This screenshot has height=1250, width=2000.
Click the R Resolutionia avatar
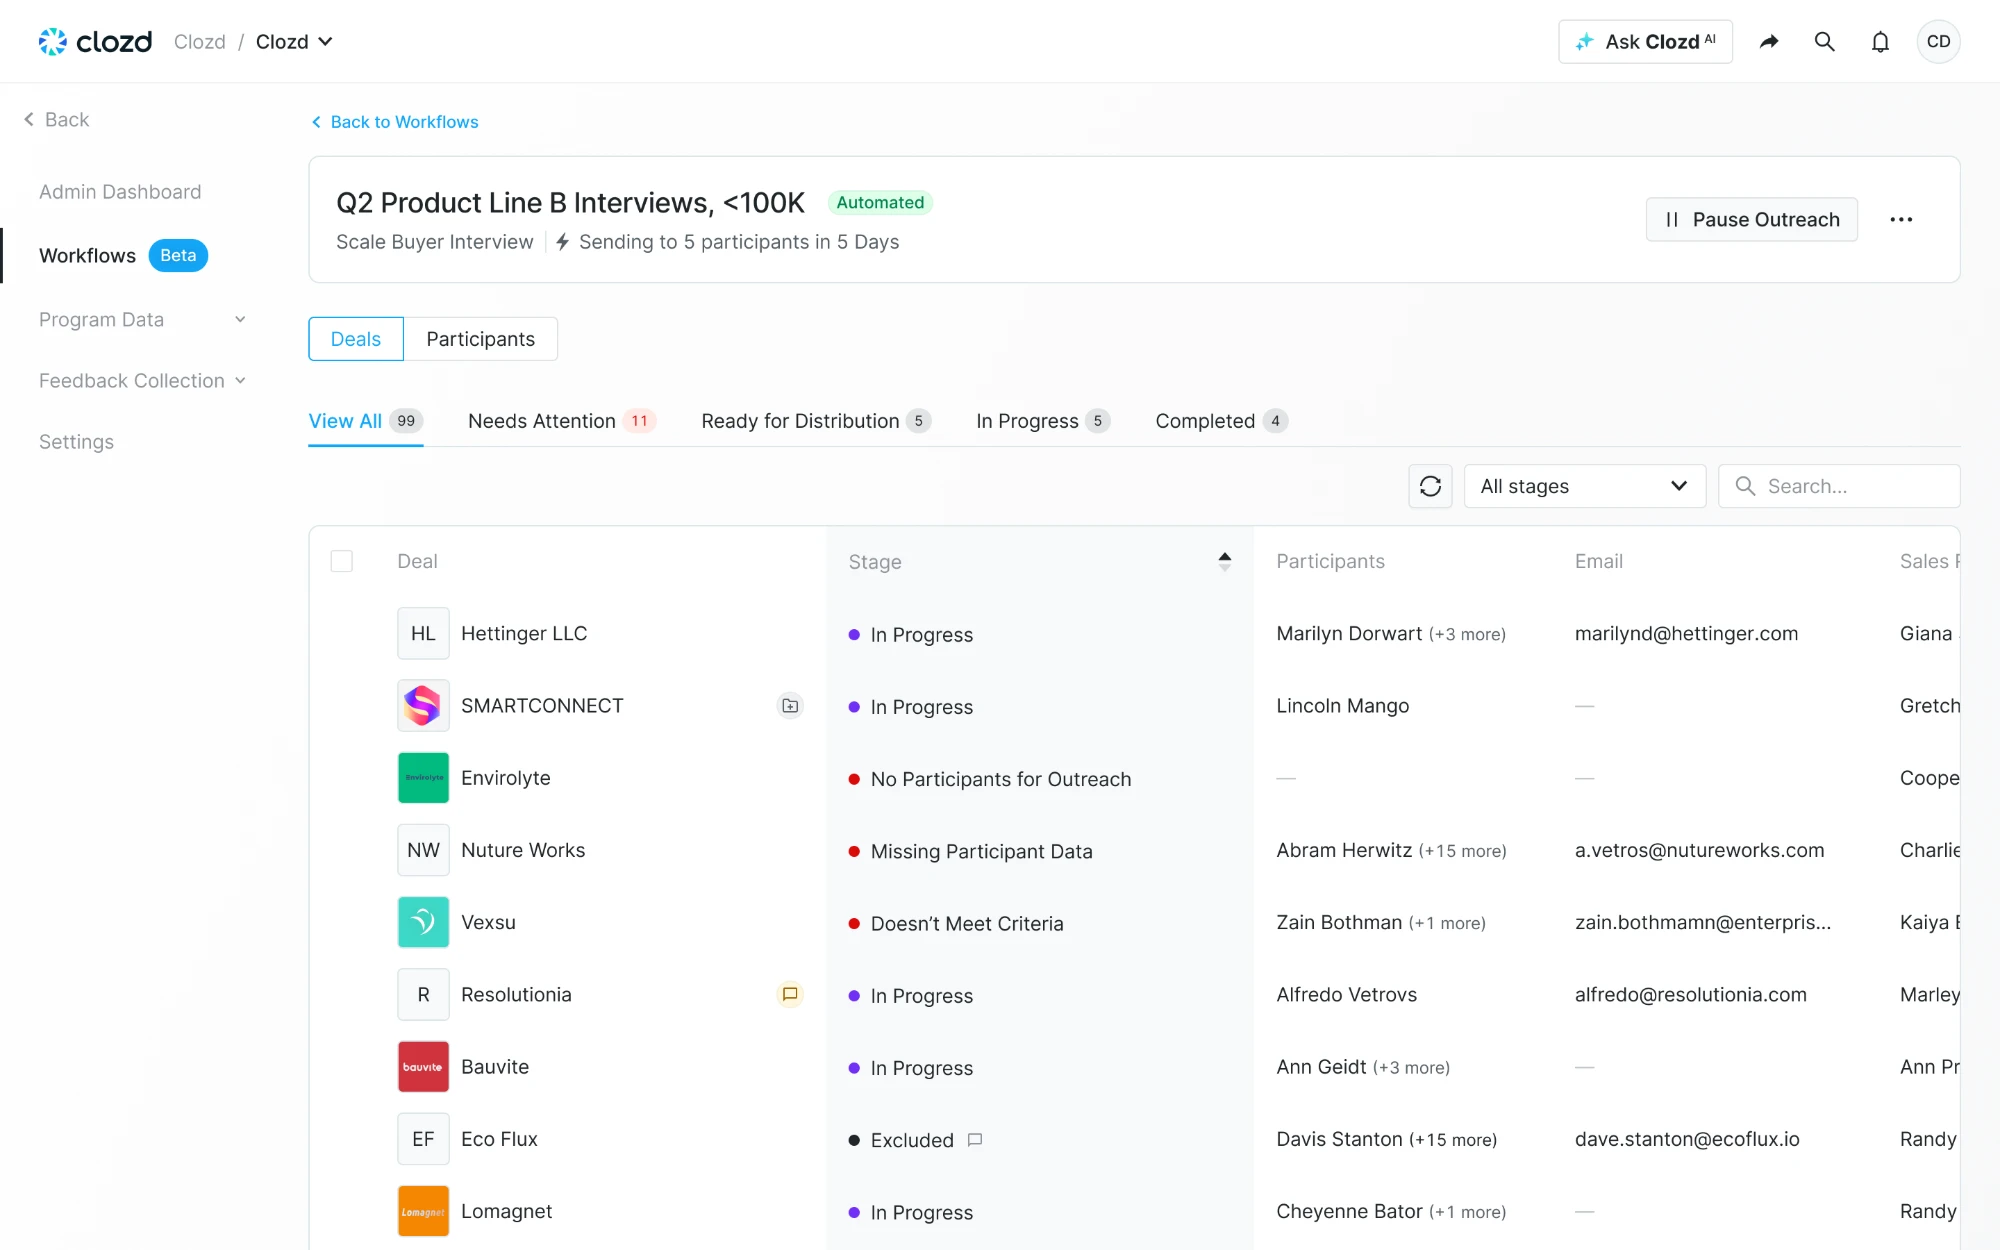(x=423, y=994)
